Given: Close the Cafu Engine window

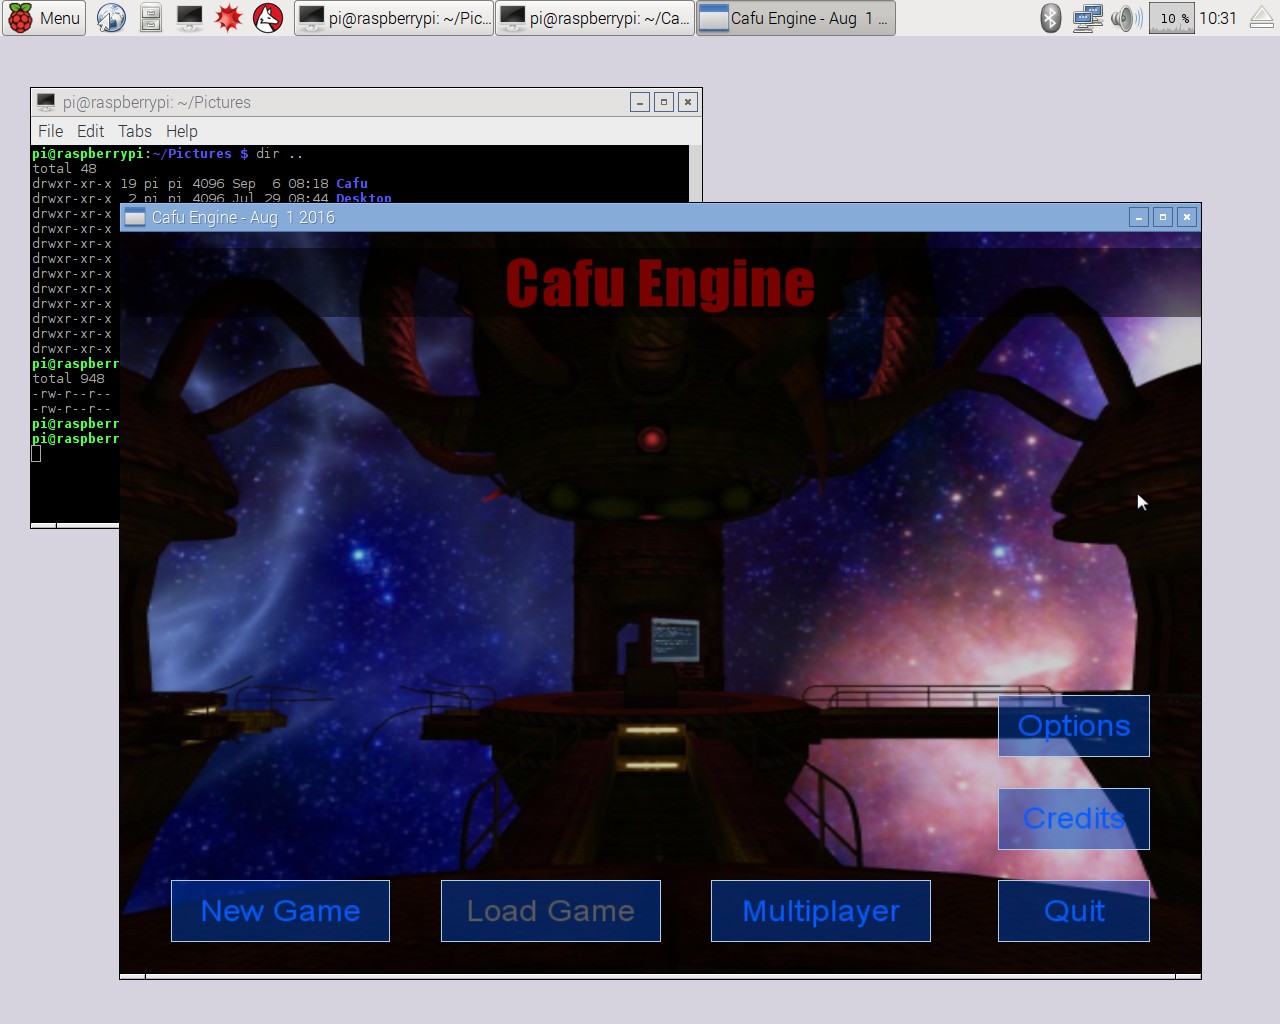Looking at the screenshot, I should coord(1187,217).
